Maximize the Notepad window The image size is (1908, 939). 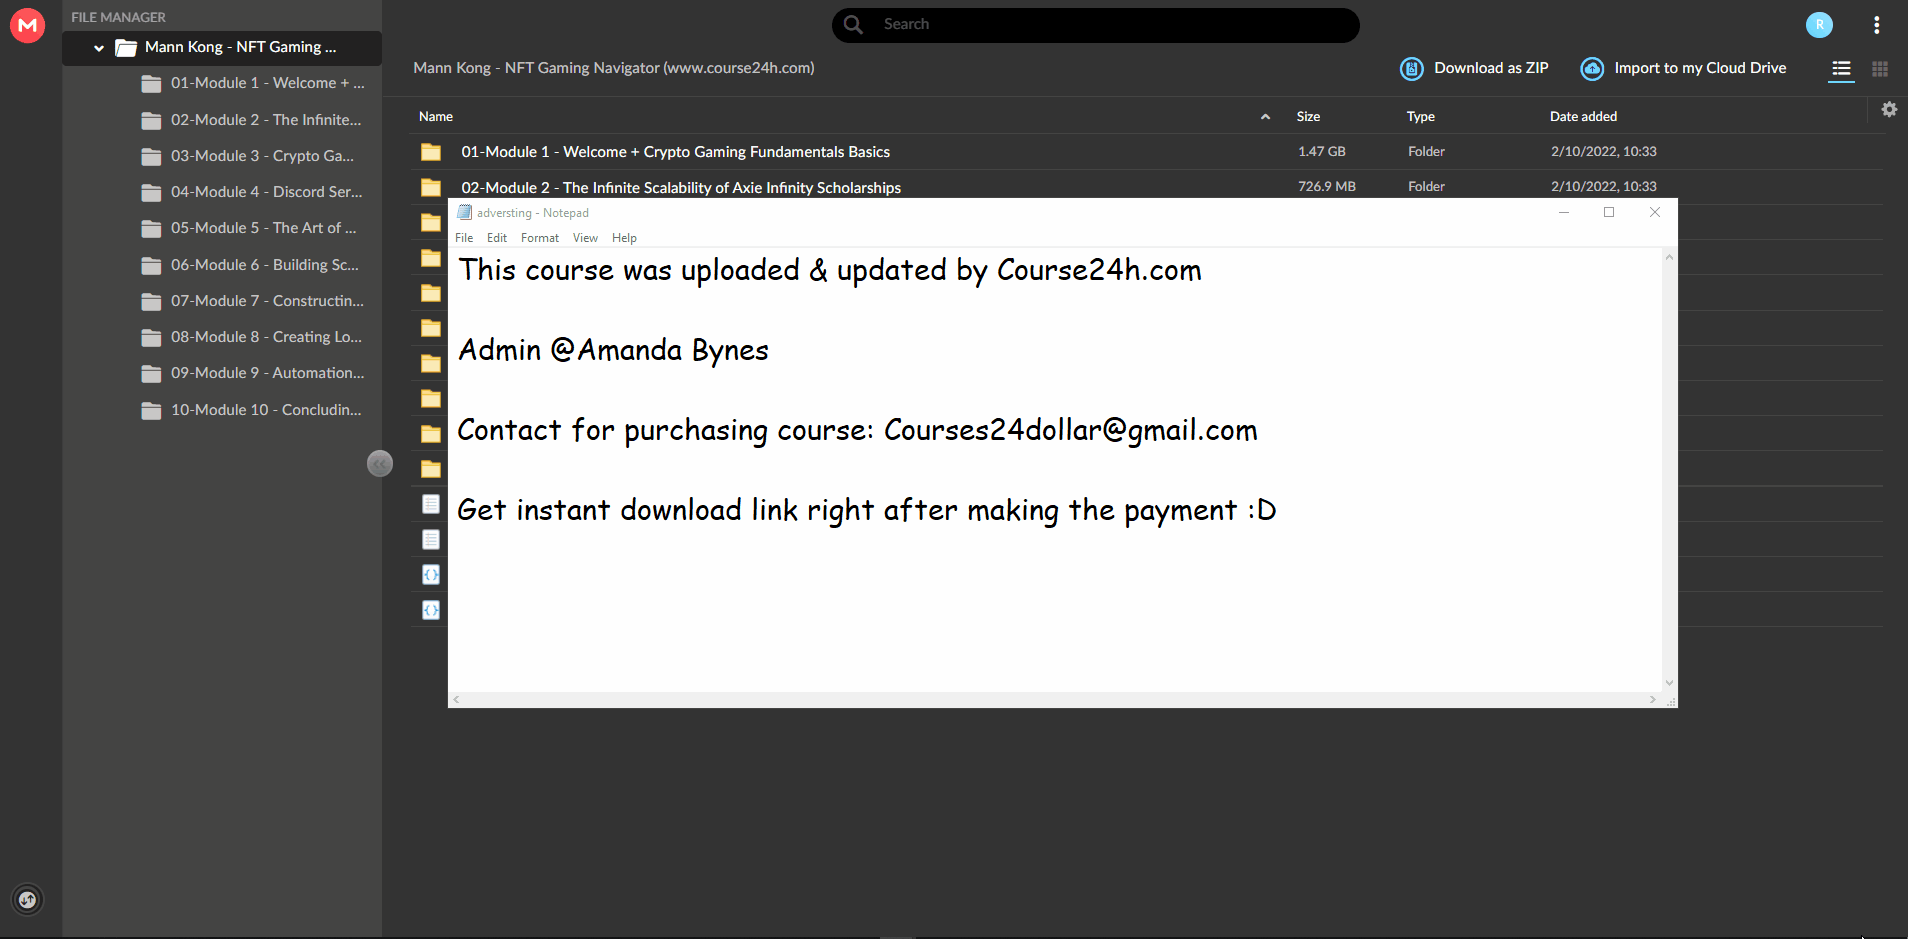tap(1609, 212)
